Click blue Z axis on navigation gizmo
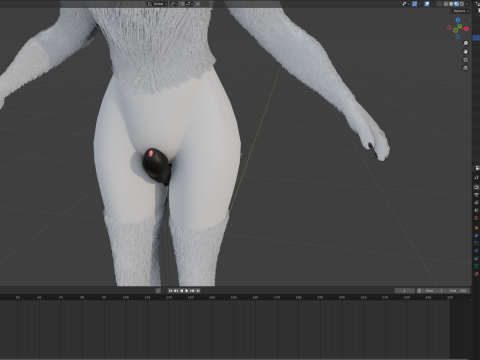Screen dimensions: 480x360 tap(458, 20)
